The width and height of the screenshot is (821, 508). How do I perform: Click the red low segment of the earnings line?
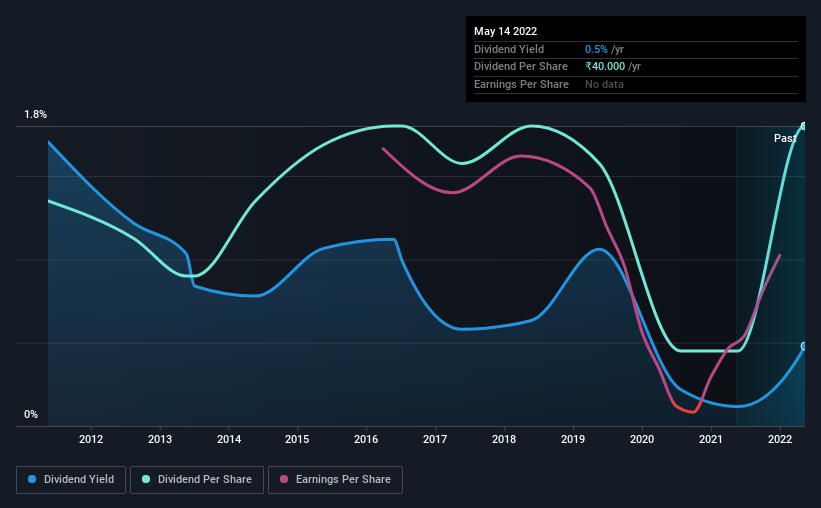[686, 409]
